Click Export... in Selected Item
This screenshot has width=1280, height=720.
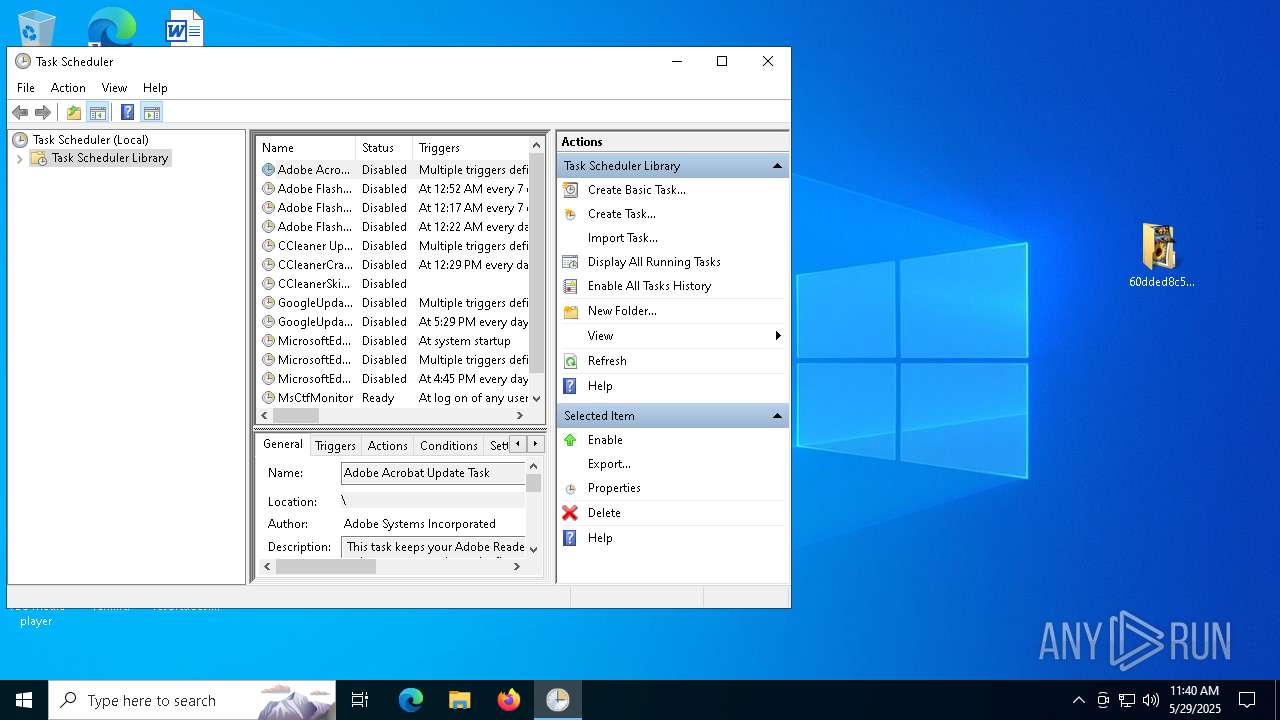[609, 464]
